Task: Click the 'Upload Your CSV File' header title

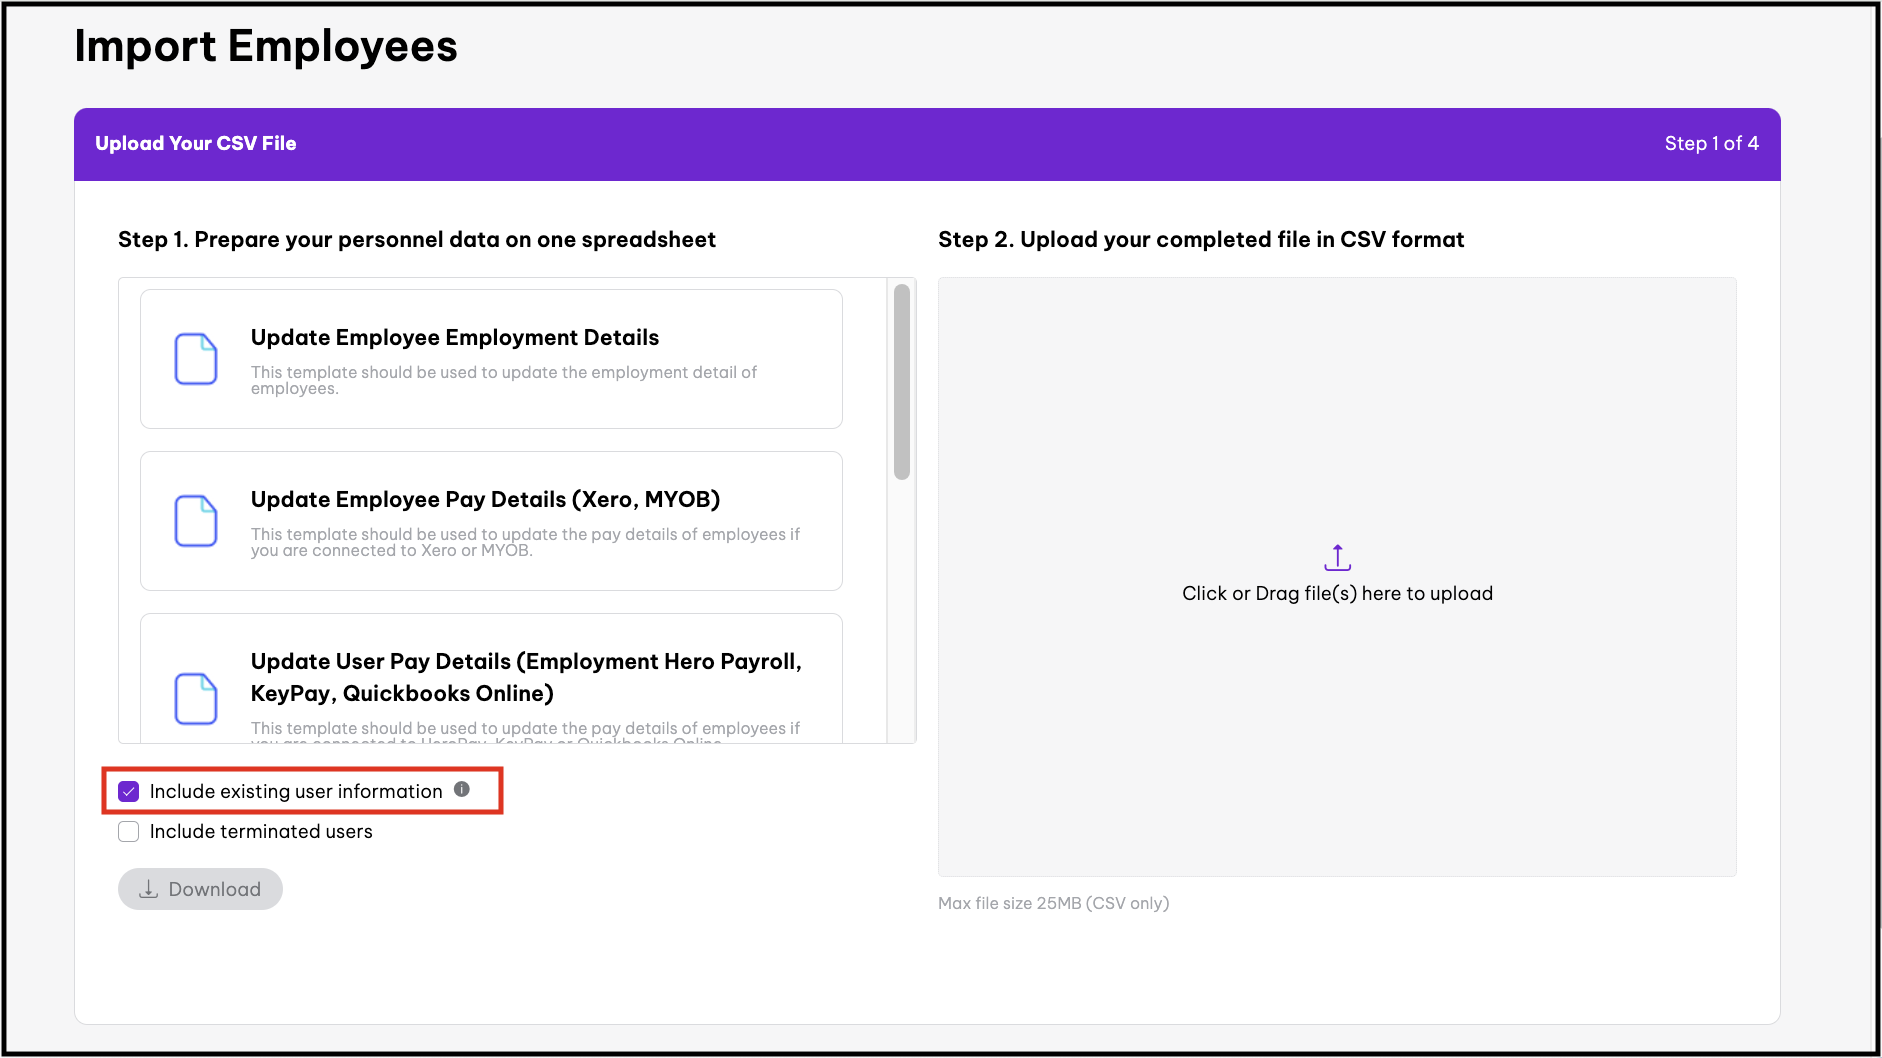Action: point(196,144)
